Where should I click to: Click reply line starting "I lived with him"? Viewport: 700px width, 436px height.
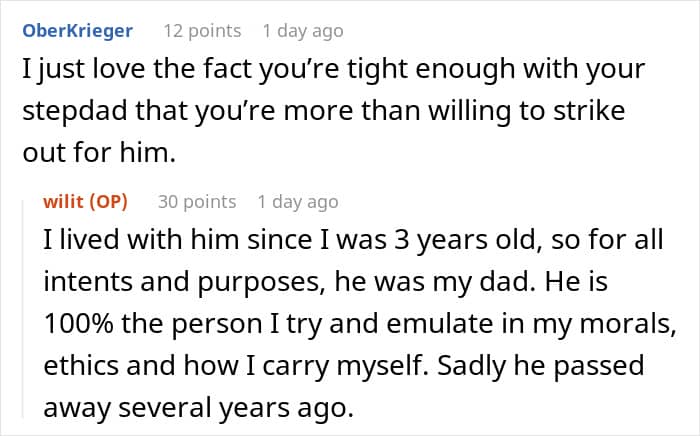[x=353, y=240]
